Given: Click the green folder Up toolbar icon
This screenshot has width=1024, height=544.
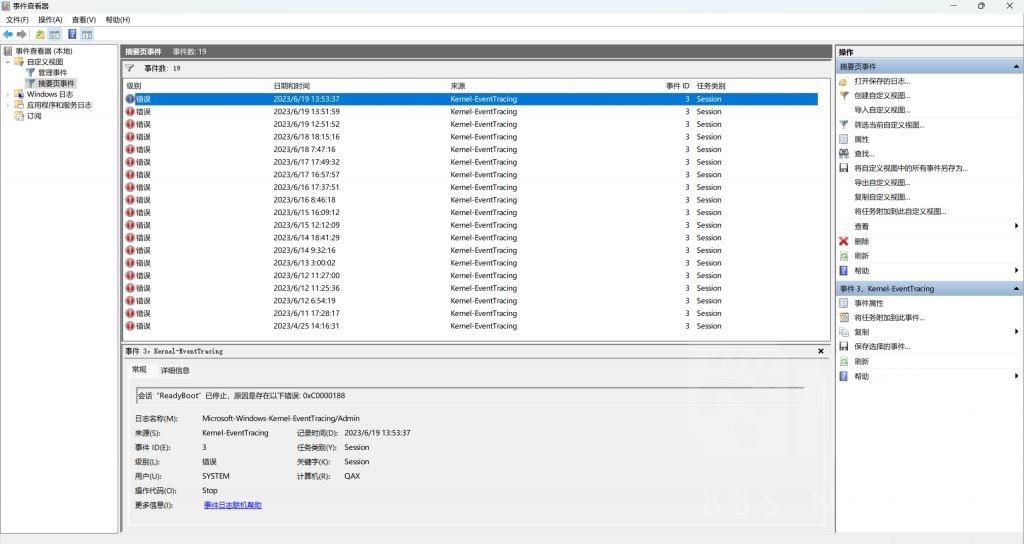Looking at the screenshot, I should tap(40, 34).
